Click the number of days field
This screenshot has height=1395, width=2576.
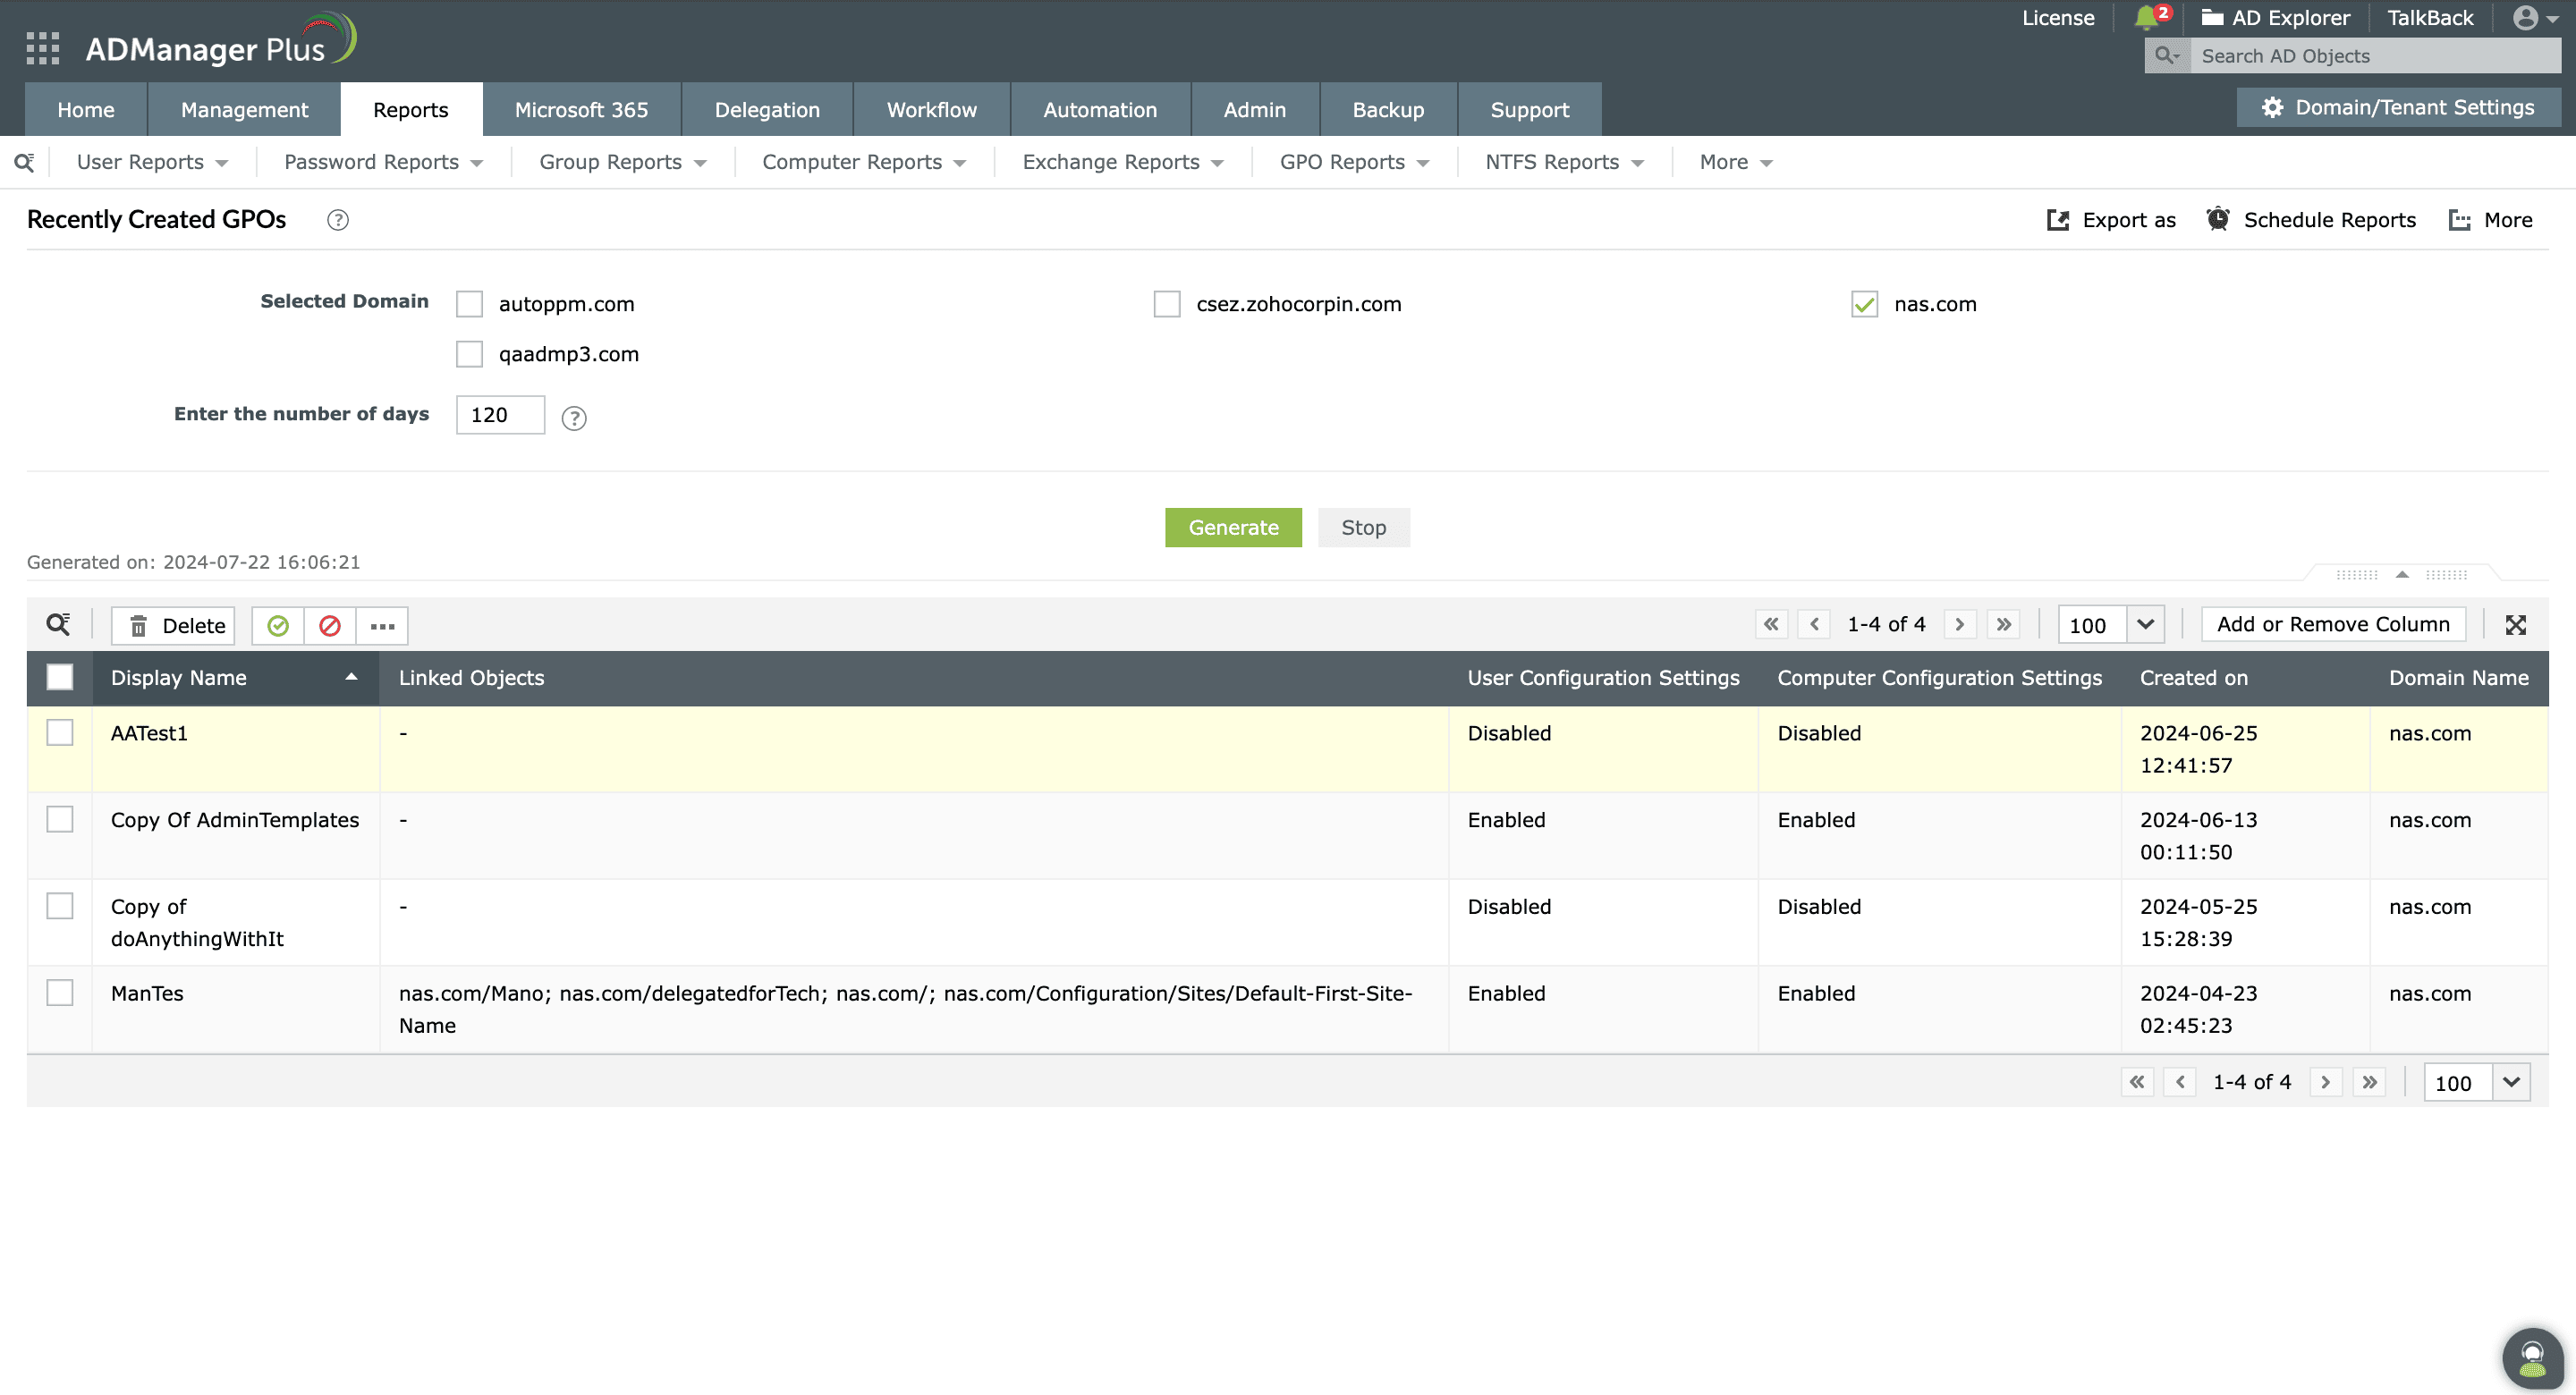point(499,415)
